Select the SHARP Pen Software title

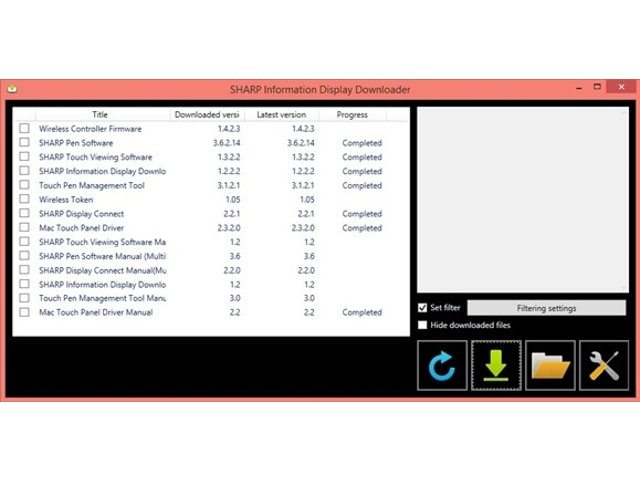click(x=76, y=143)
